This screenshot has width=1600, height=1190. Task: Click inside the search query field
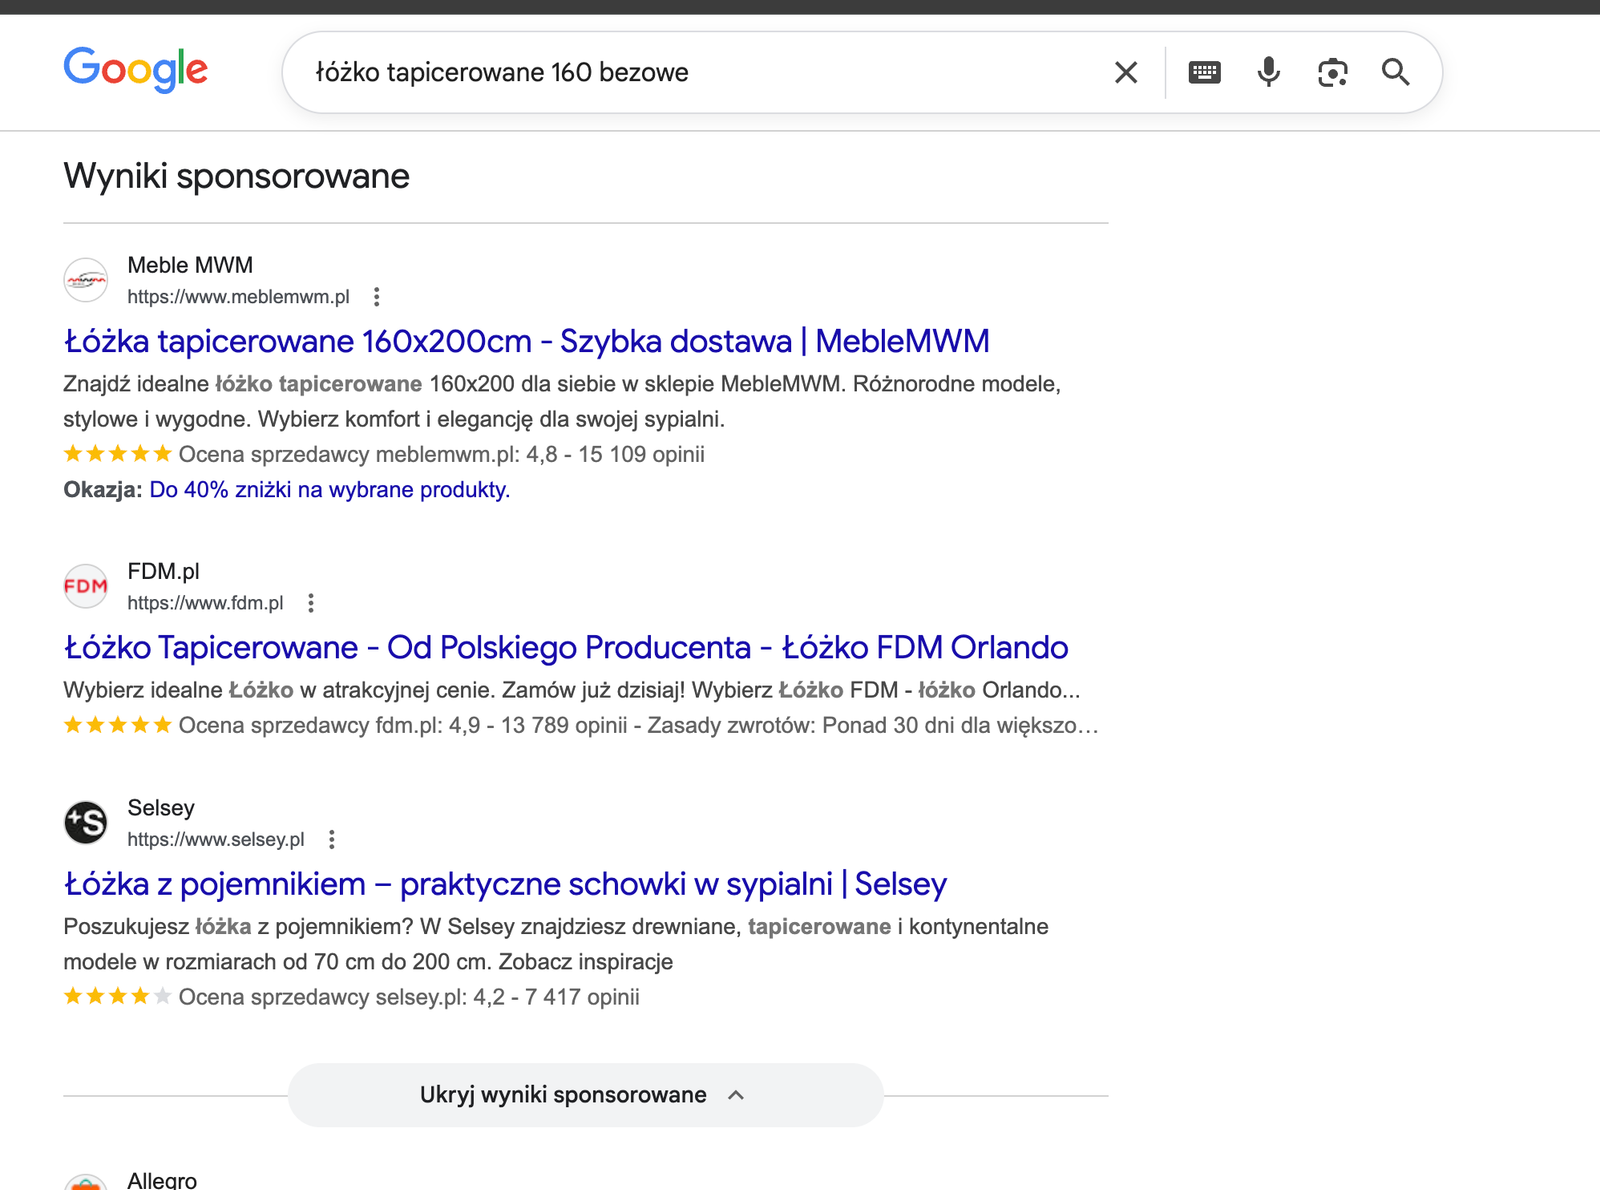pos(700,72)
